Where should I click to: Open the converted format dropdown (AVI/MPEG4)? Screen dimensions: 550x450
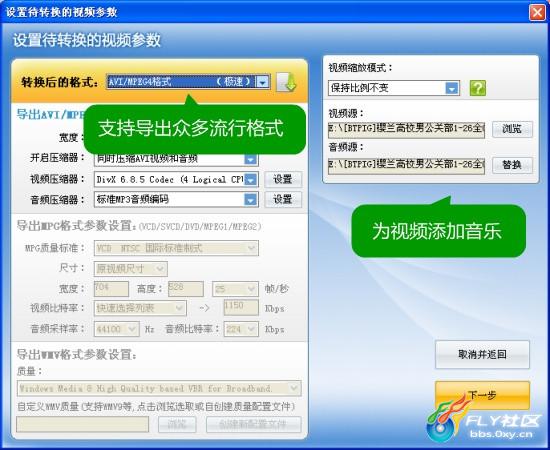coord(188,82)
